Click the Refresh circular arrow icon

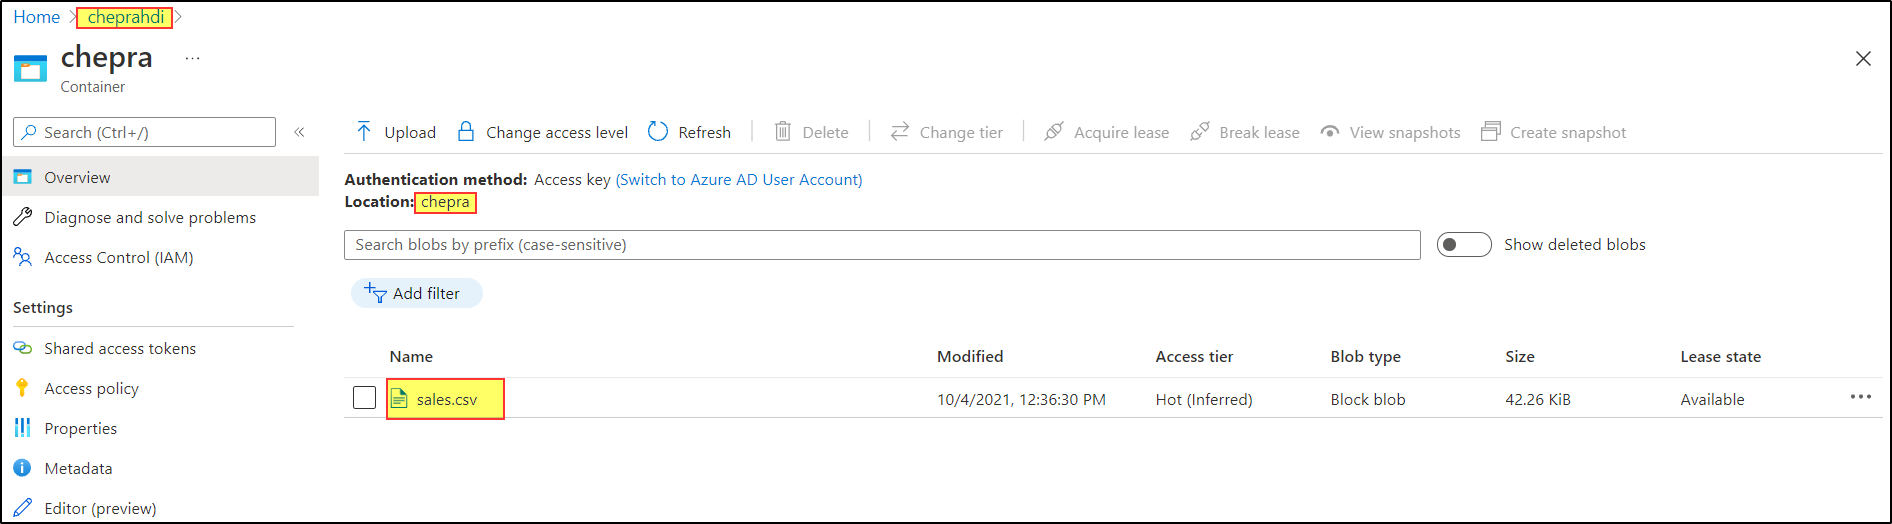[x=658, y=132]
